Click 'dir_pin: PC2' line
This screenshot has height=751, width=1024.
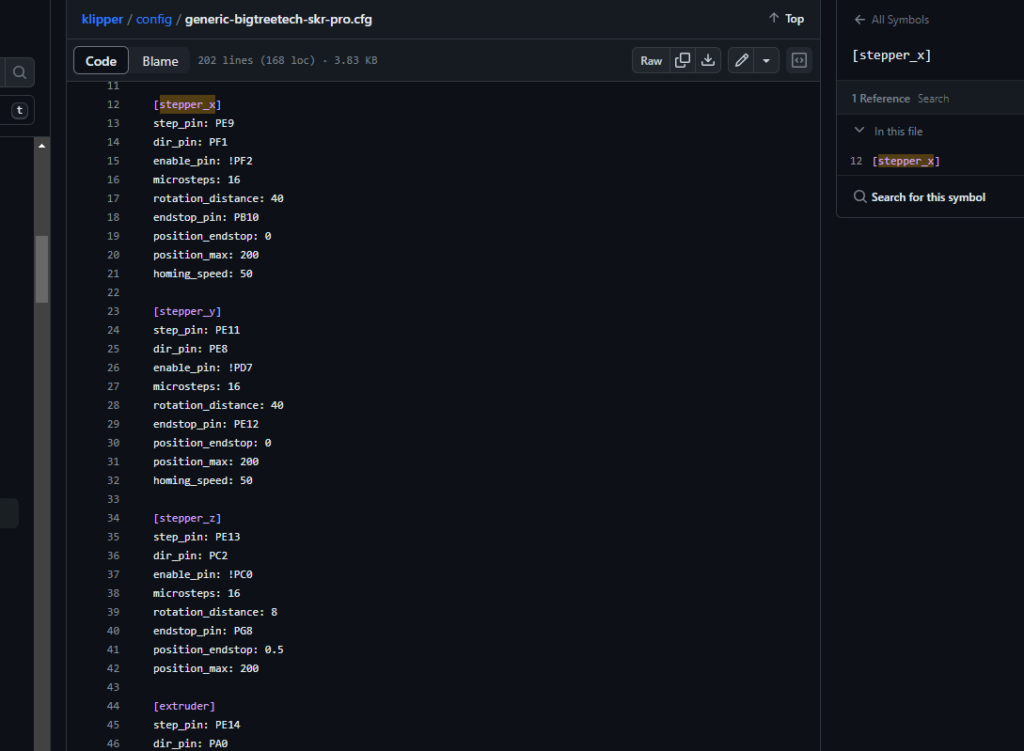[190, 556]
